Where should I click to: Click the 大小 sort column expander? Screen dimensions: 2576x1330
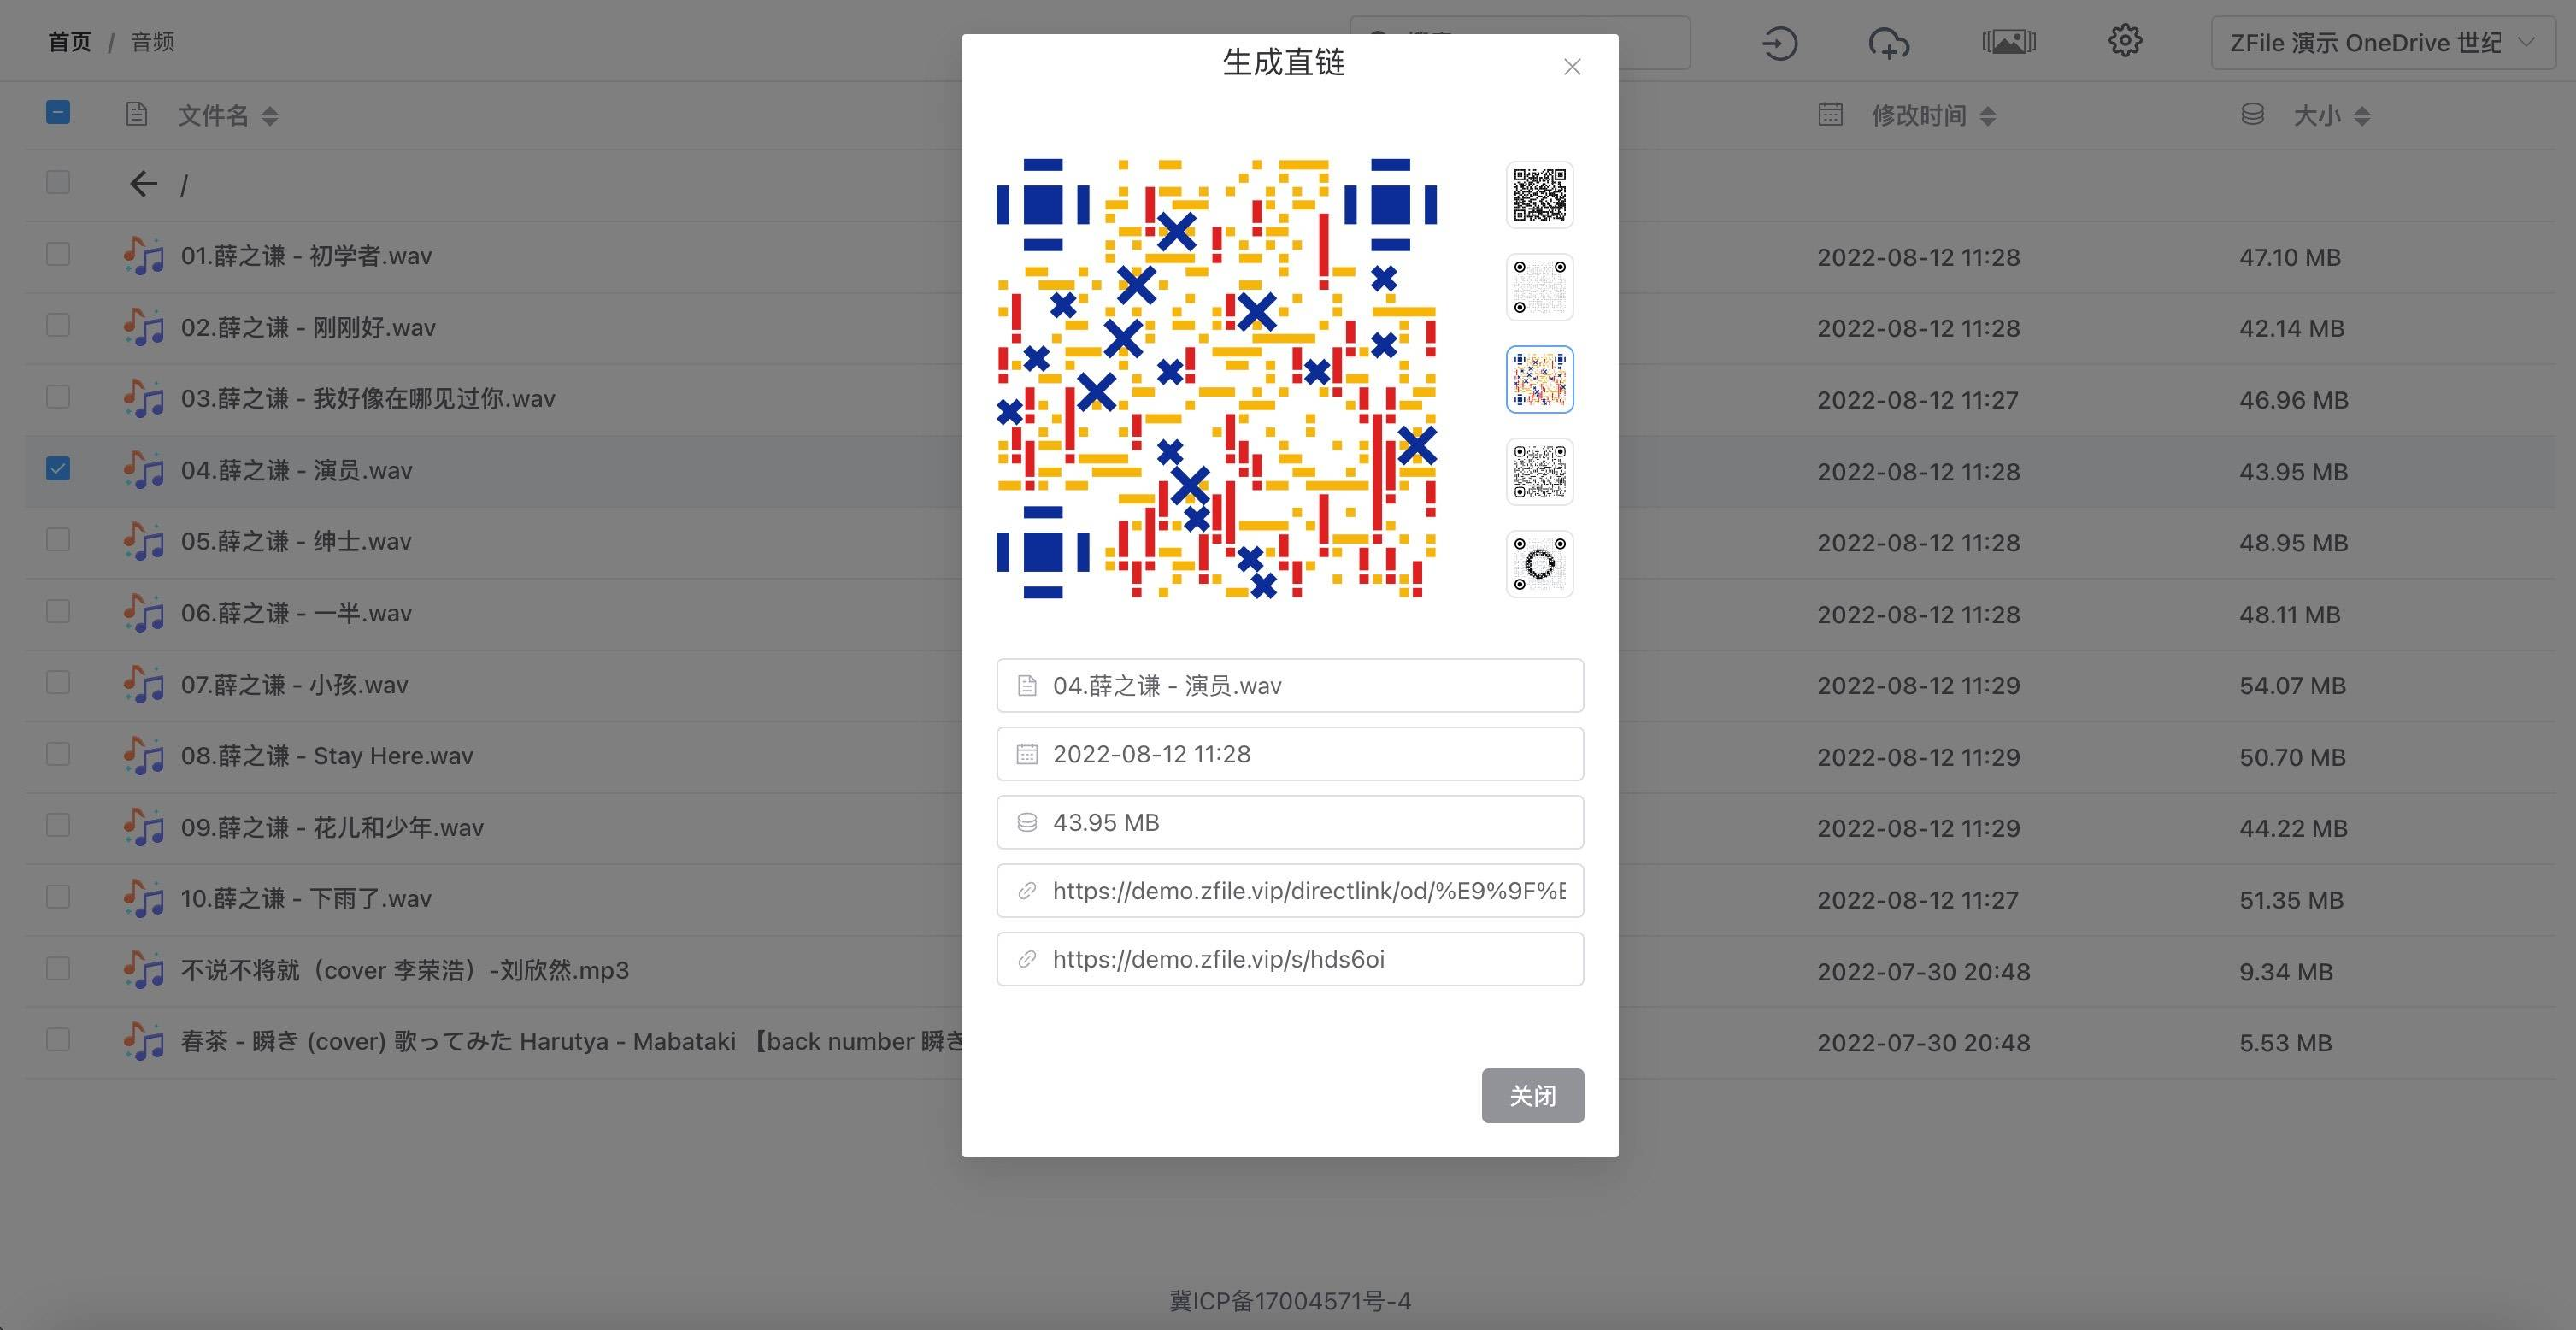pos(2362,114)
